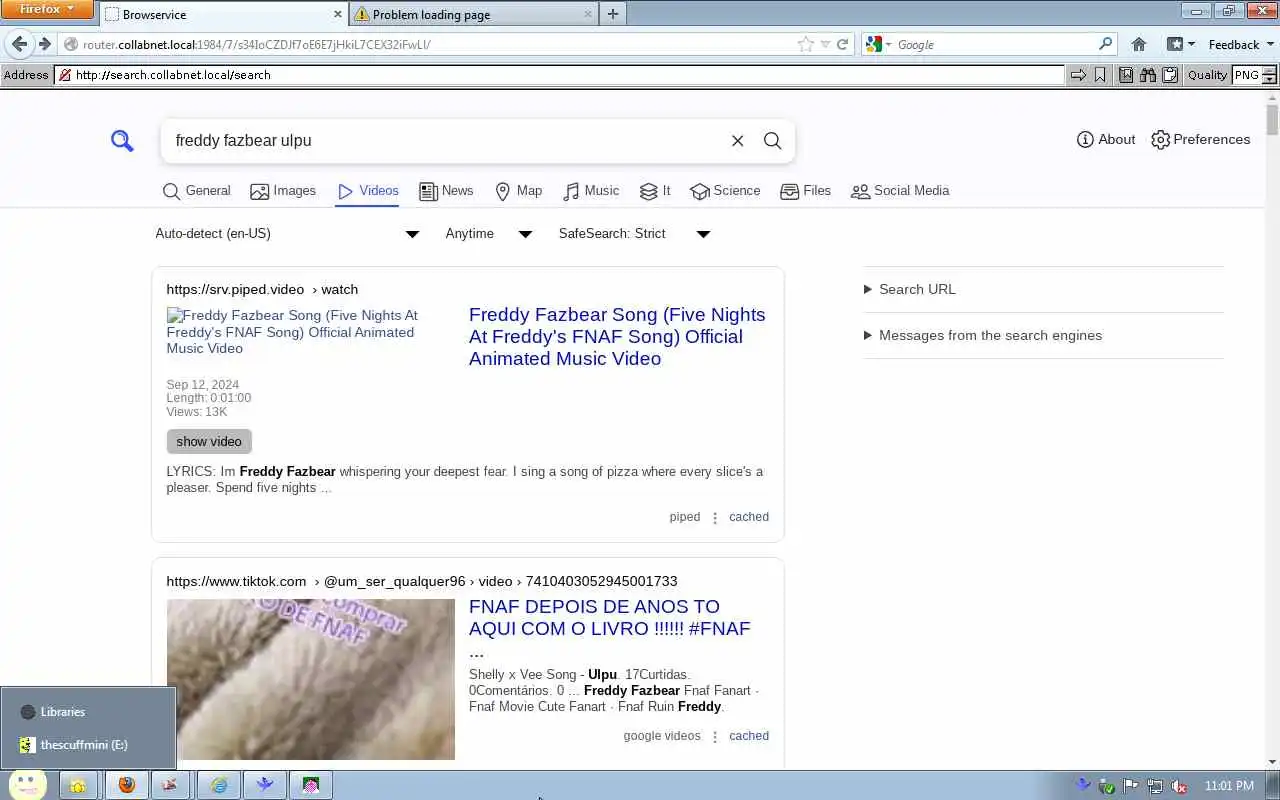1280x800 pixels.
Task: Click the muted volume tray icon
Action: [1179, 786]
